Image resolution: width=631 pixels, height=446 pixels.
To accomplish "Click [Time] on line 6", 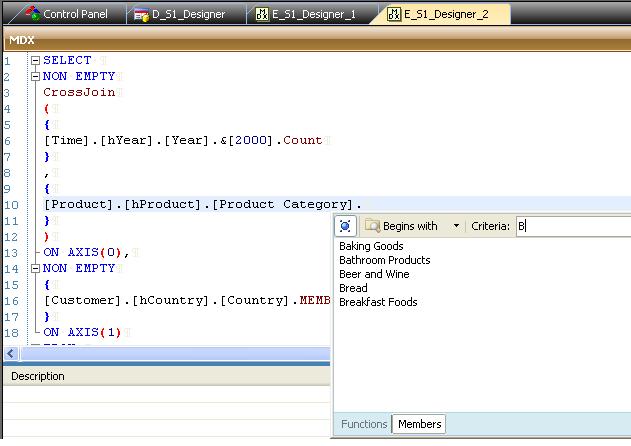I will [x=66, y=140].
